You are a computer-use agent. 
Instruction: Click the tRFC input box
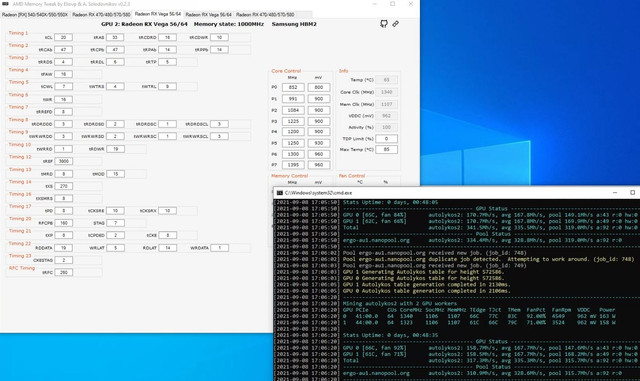tap(63, 272)
